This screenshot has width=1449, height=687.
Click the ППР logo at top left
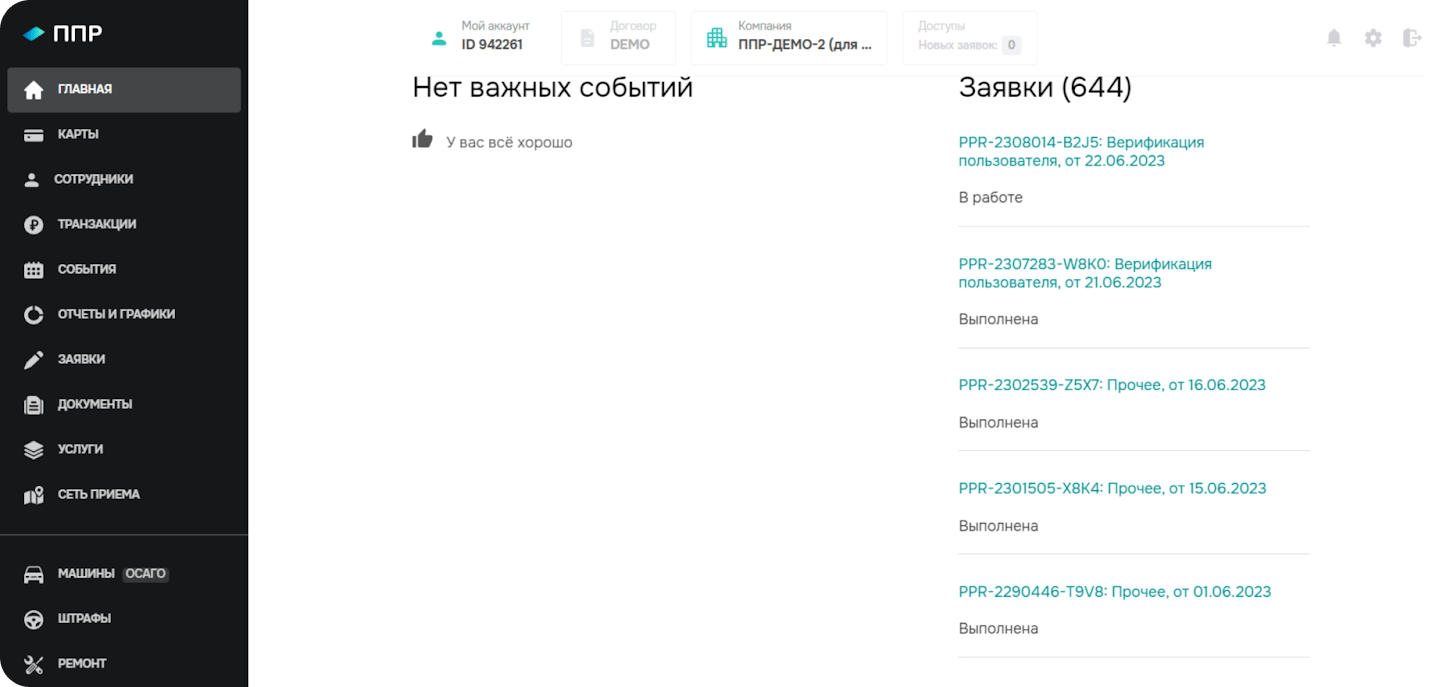tap(65, 32)
